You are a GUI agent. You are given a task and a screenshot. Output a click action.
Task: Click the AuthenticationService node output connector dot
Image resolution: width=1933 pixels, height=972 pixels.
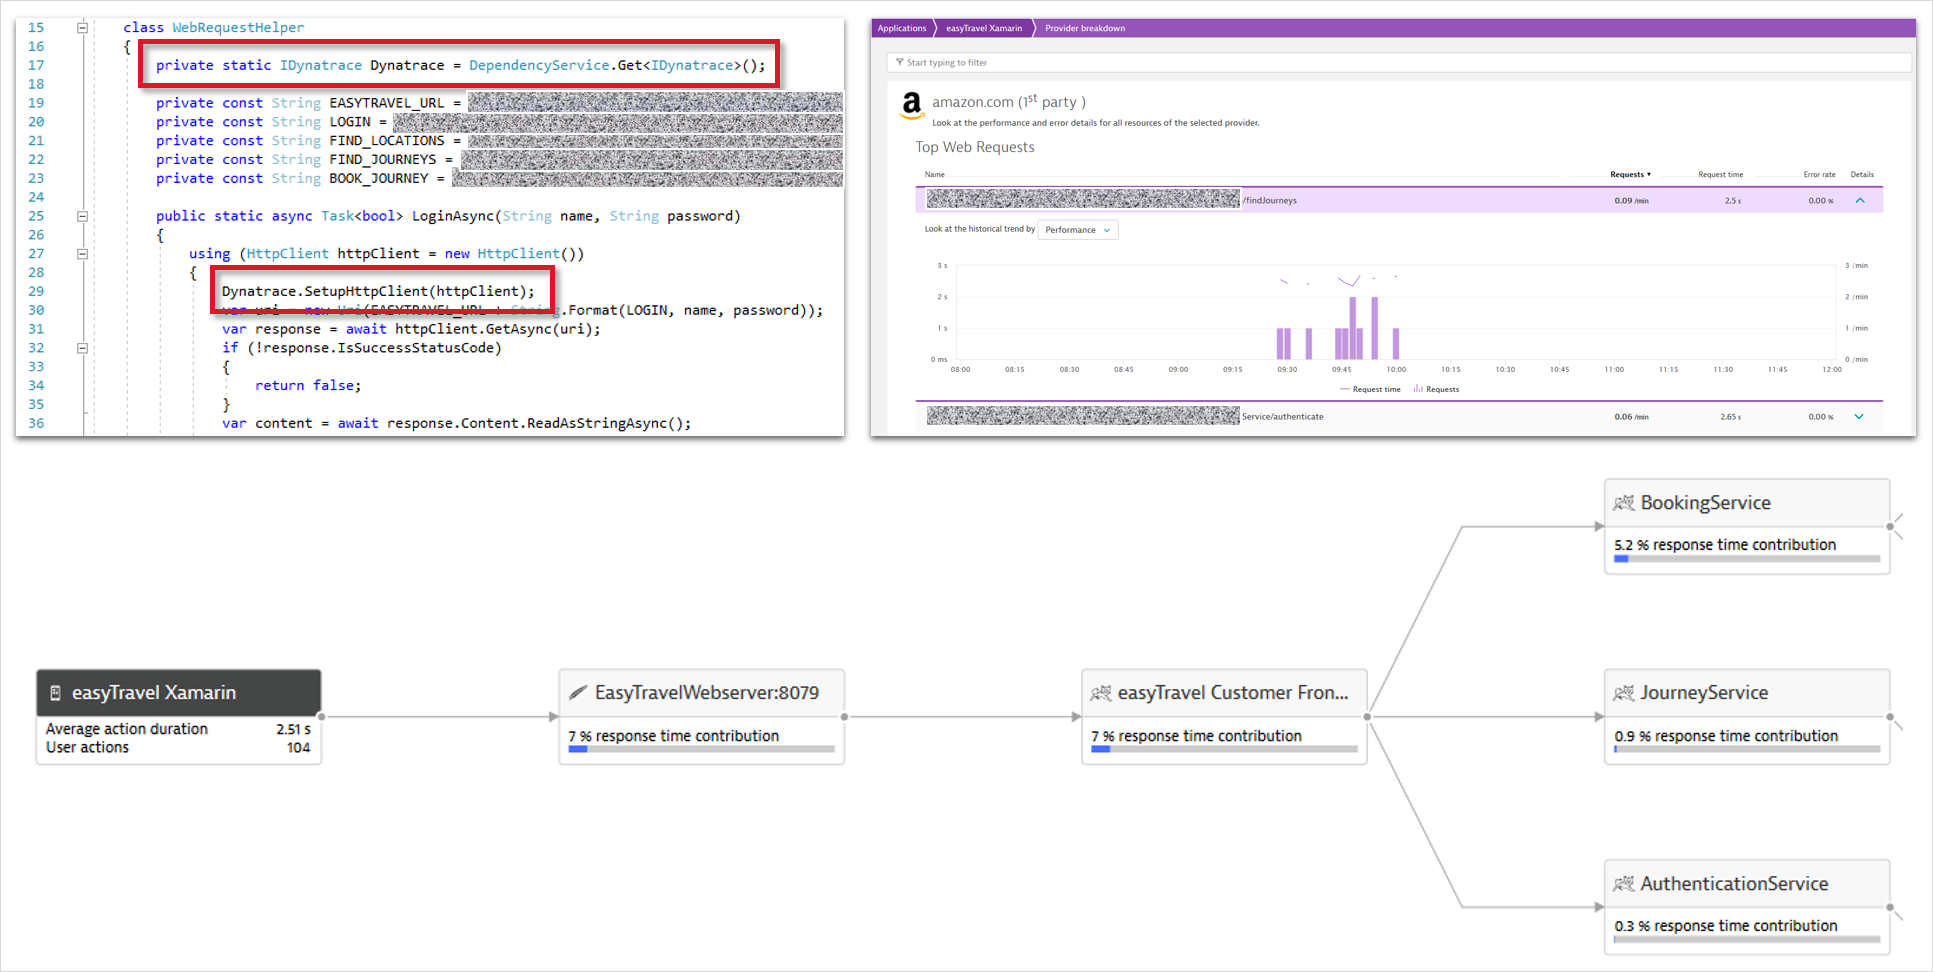[x=1890, y=907]
